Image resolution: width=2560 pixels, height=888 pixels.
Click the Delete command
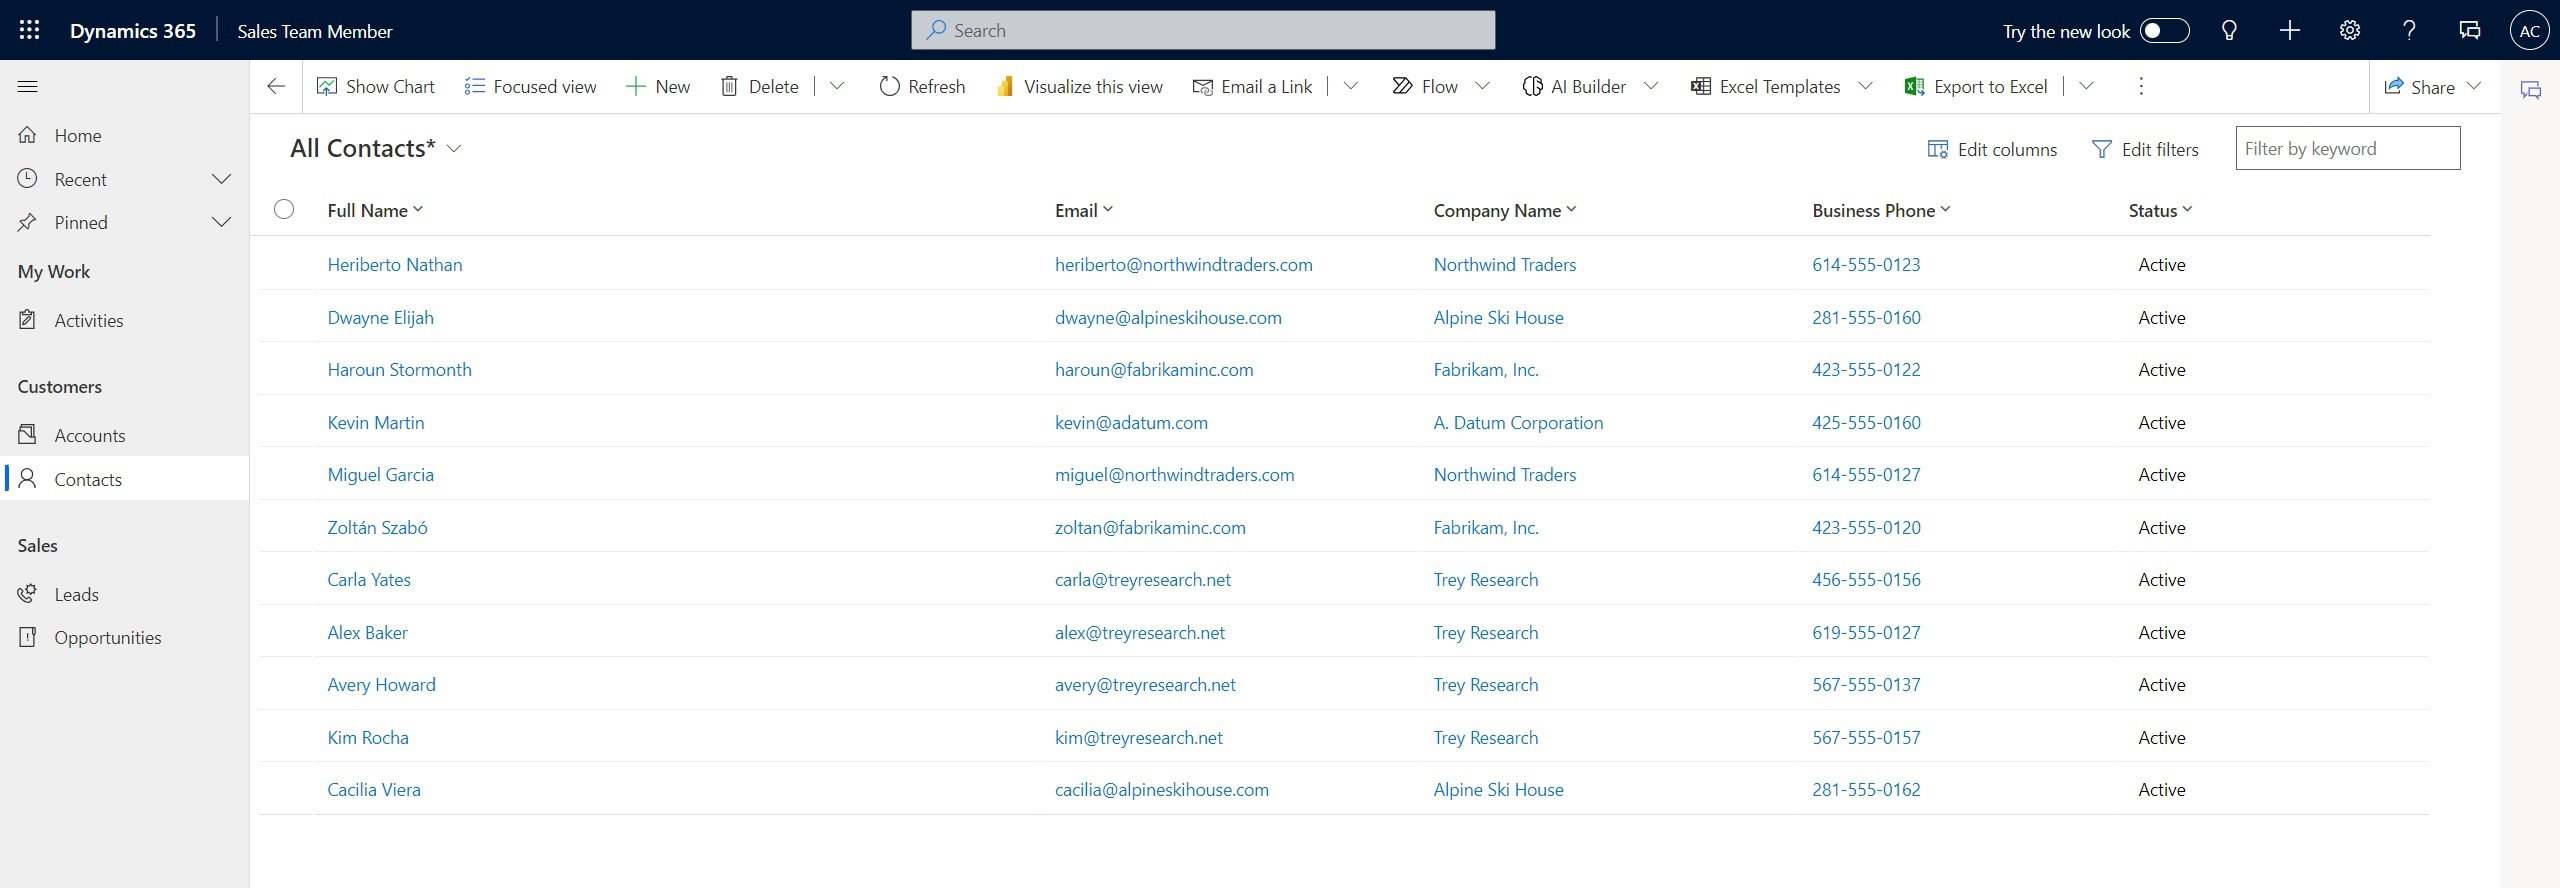(760, 86)
